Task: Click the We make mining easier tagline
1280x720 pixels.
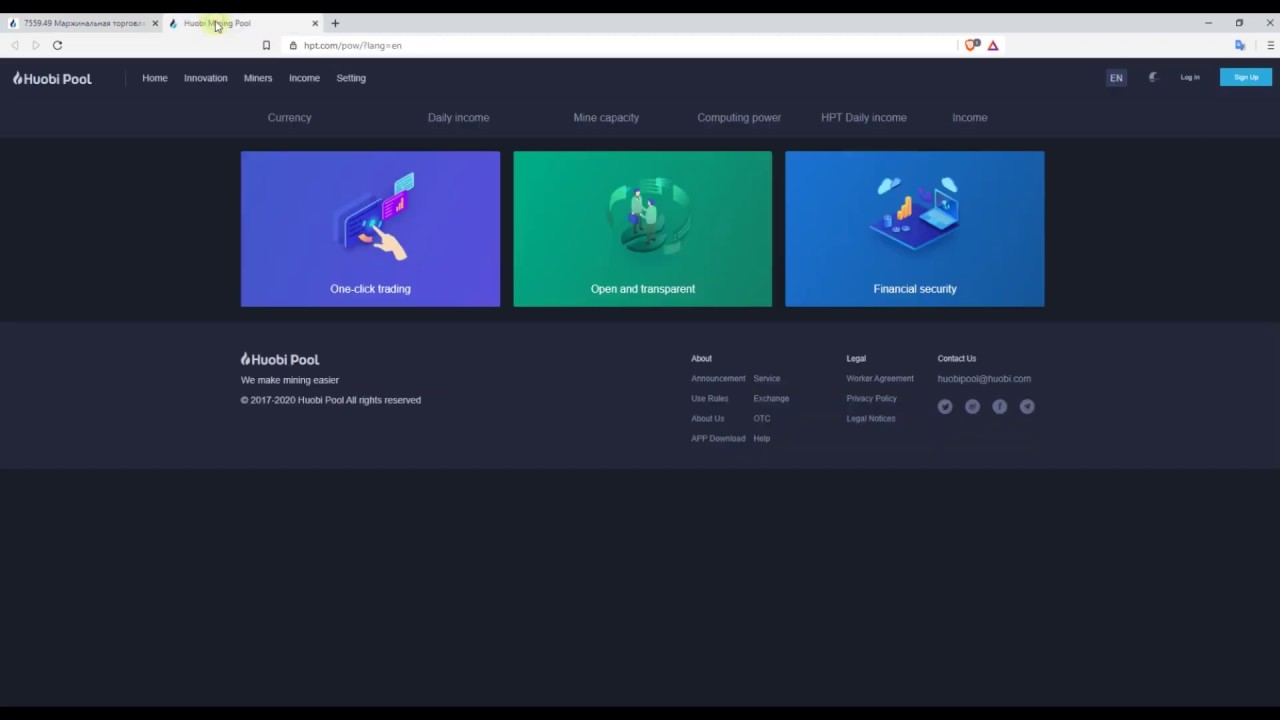Action: 290,380
